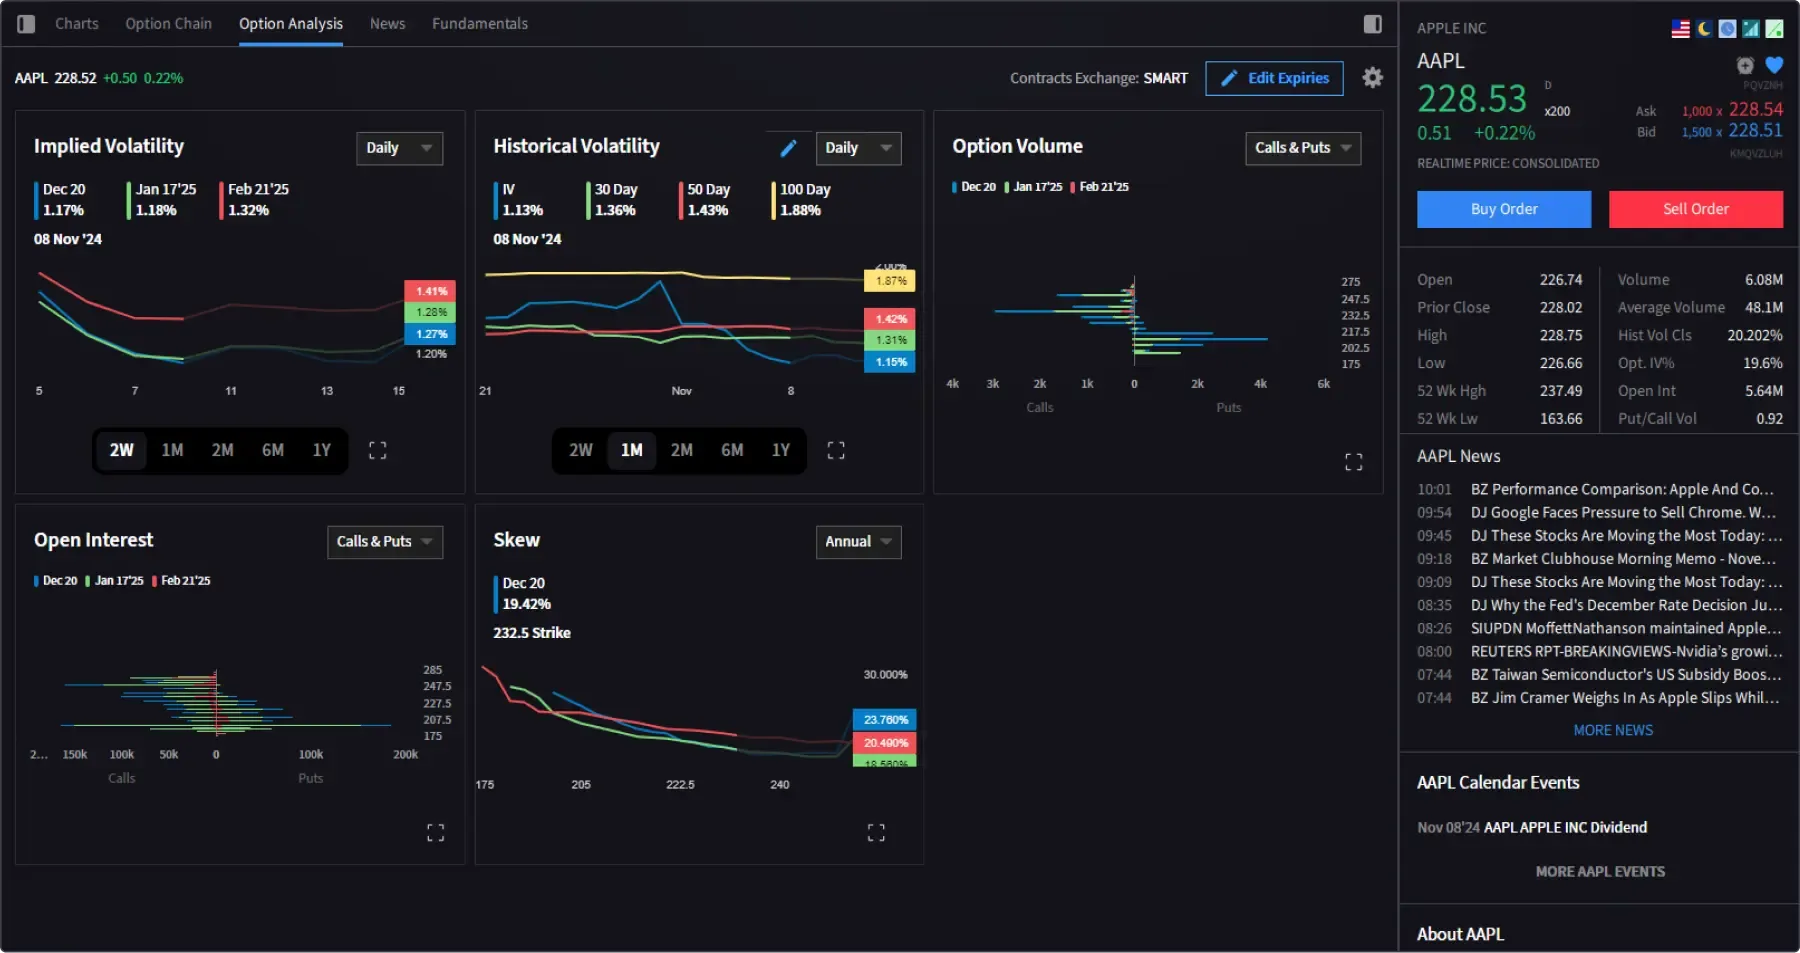
Task: Open settings via the gear icon
Action: point(1372,77)
